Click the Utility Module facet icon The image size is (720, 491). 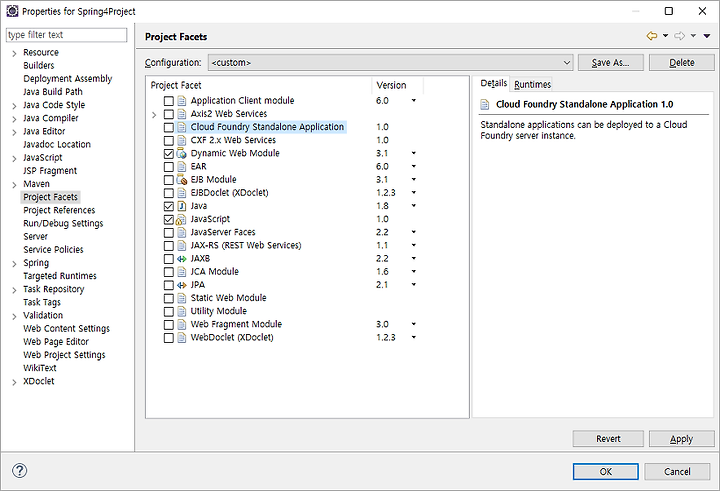pos(182,311)
